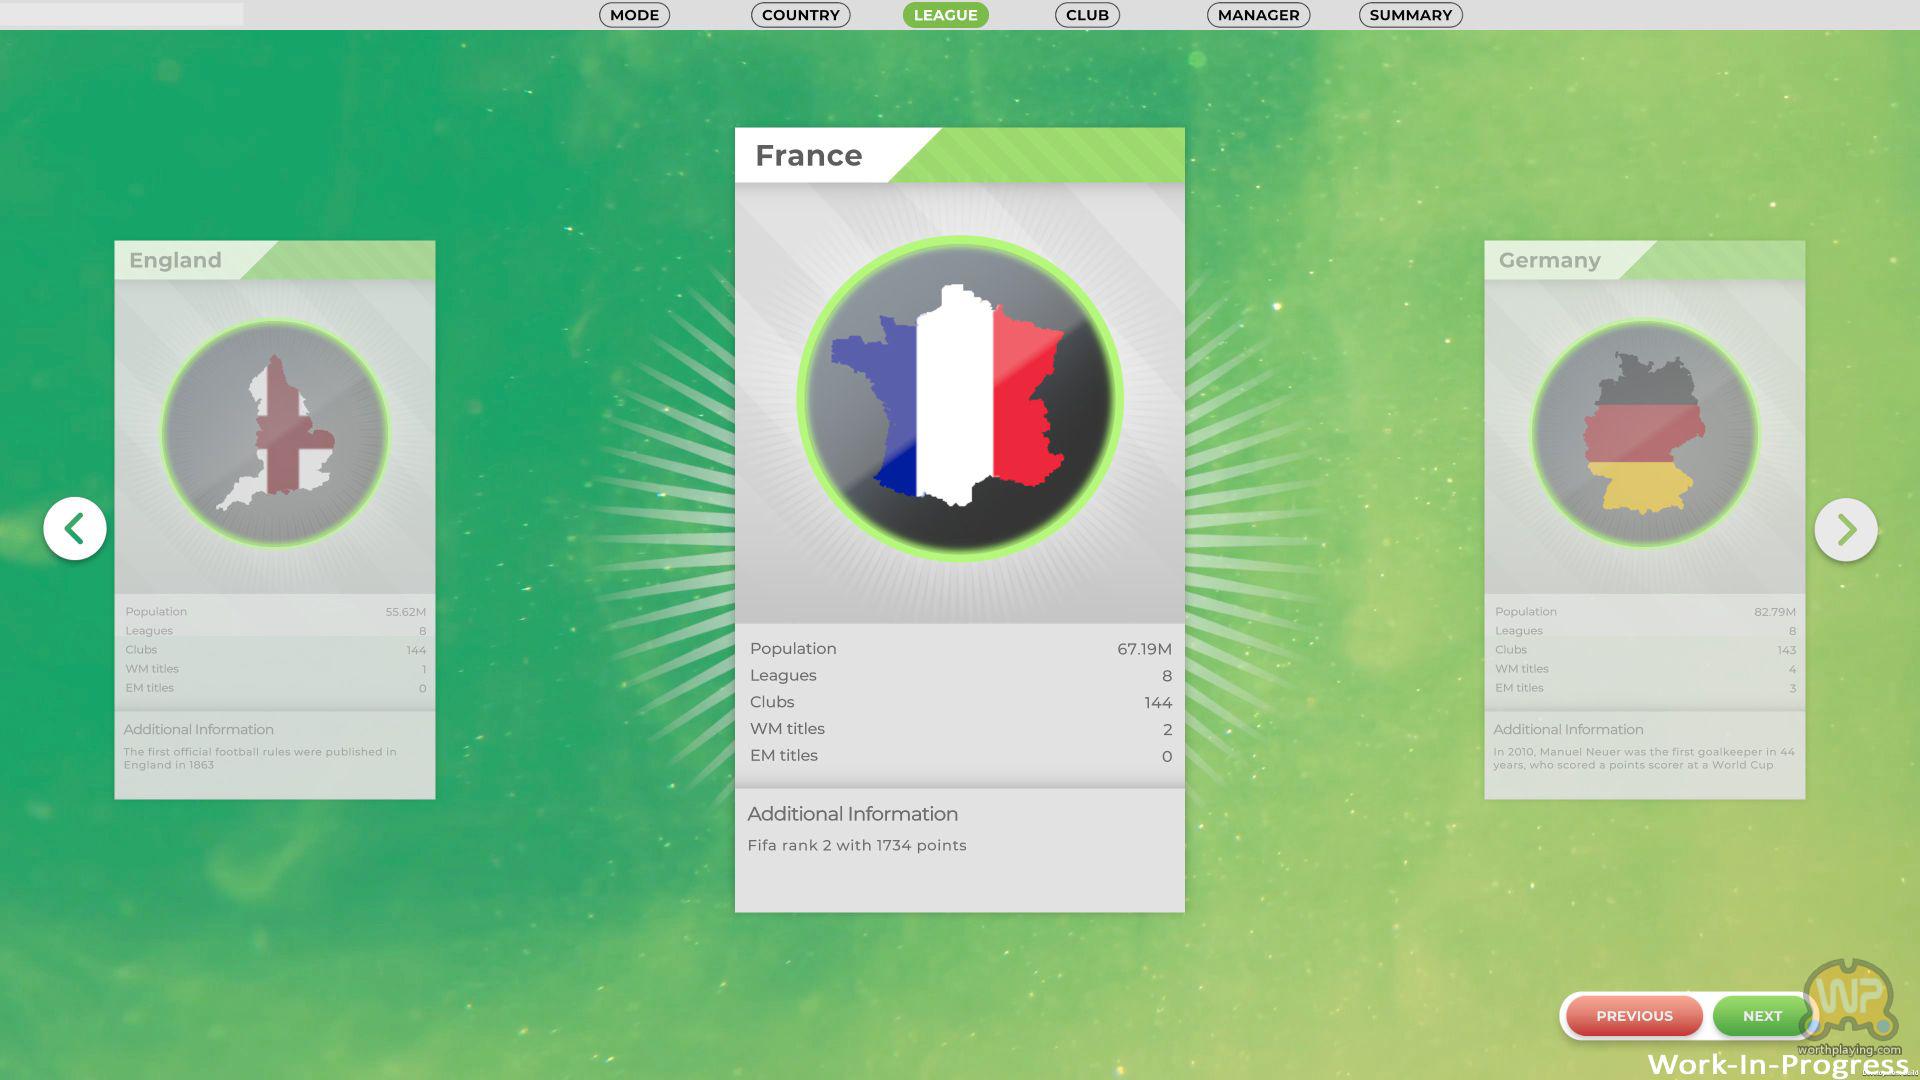Click the England card title header

(176, 260)
